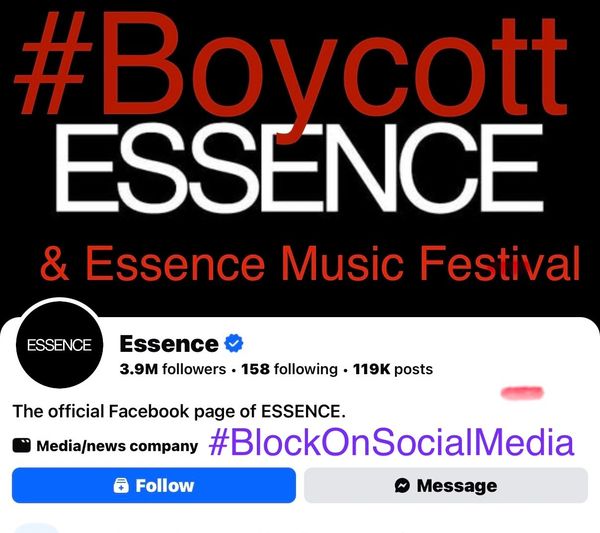Click the Essence page name
600x533 pixels.
[168, 344]
